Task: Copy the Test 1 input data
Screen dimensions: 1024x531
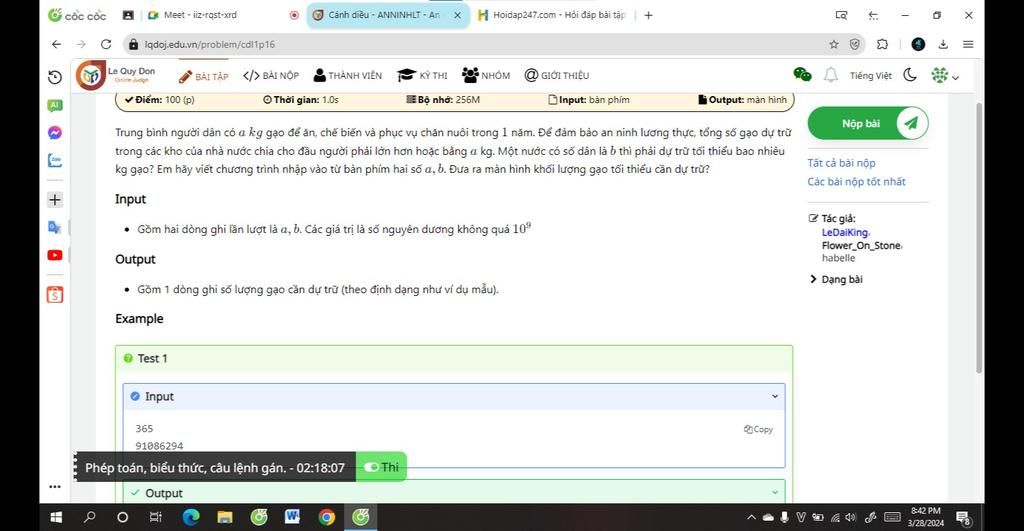Action: click(758, 429)
